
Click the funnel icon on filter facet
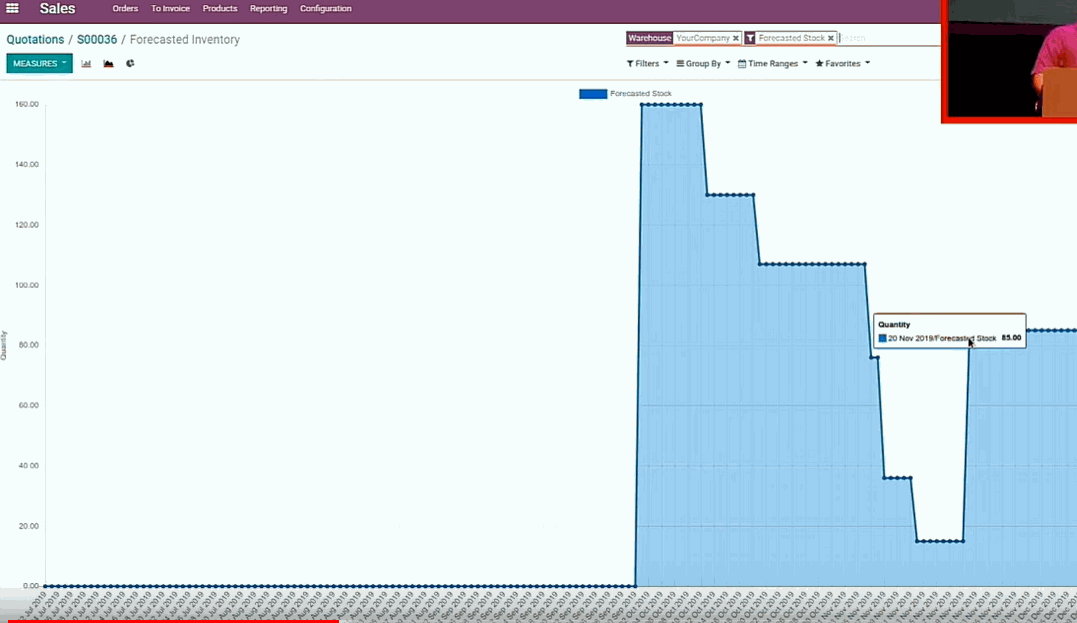coord(750,39)
